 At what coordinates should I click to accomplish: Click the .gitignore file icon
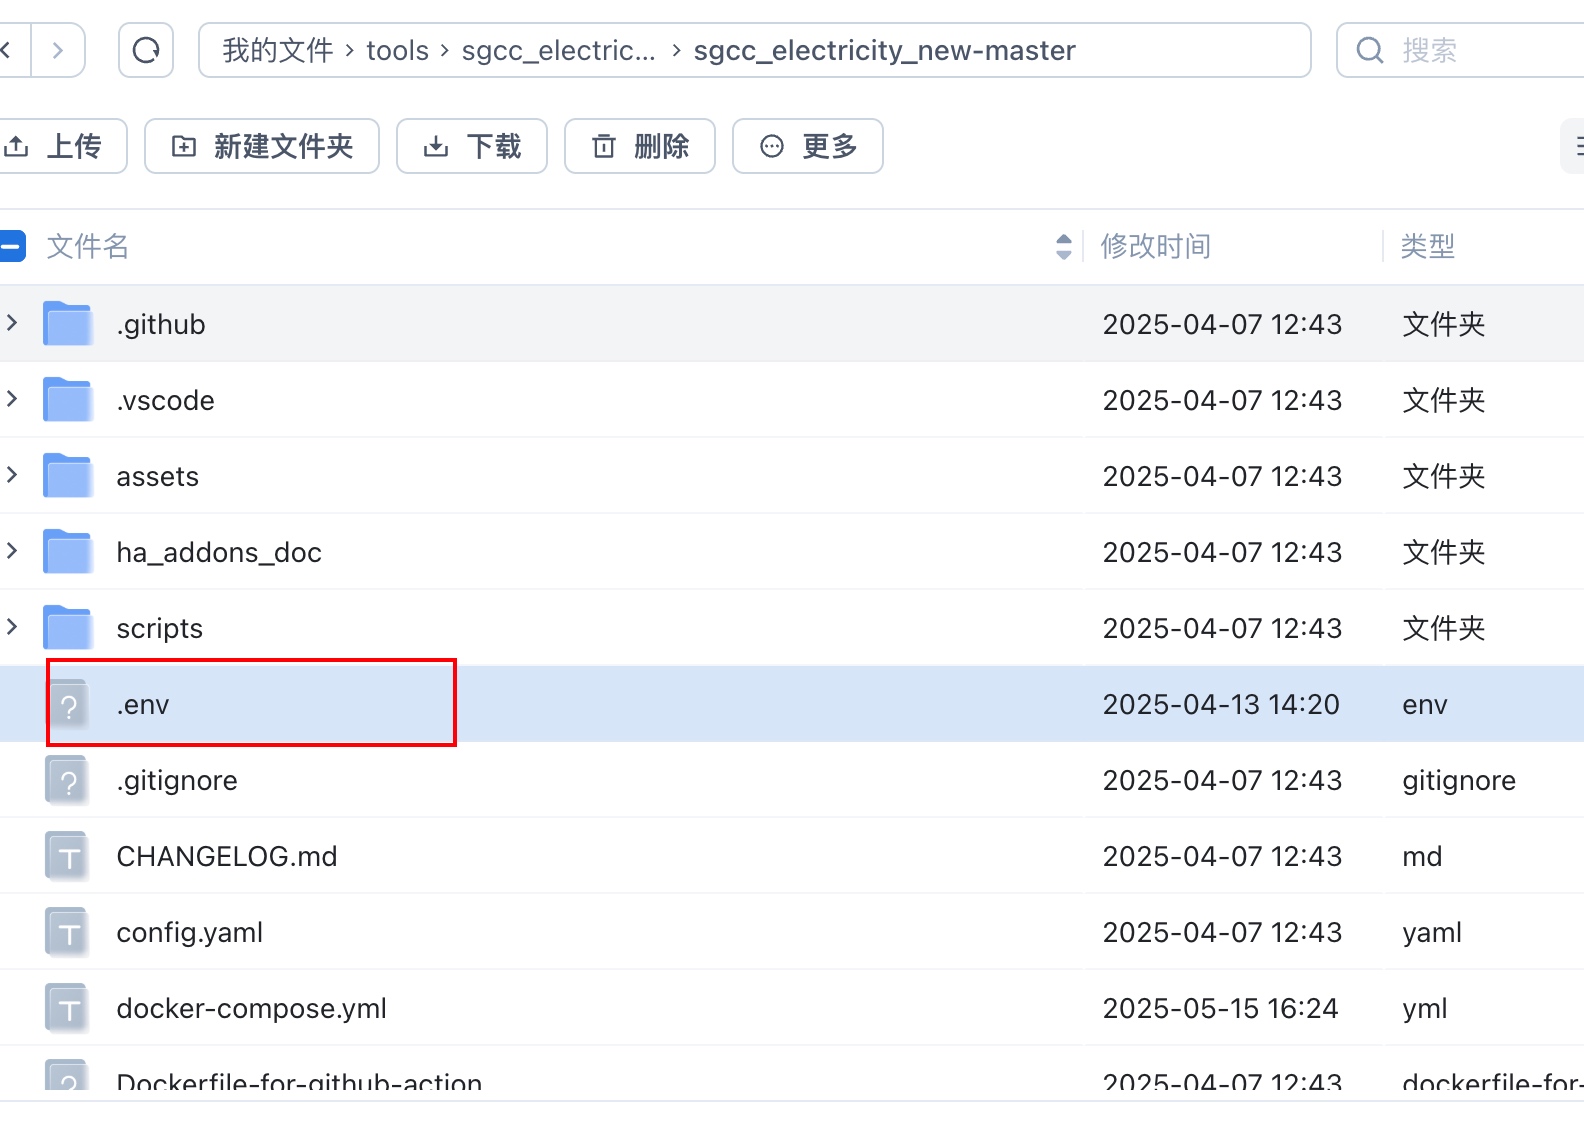click(x=68, y=781)
